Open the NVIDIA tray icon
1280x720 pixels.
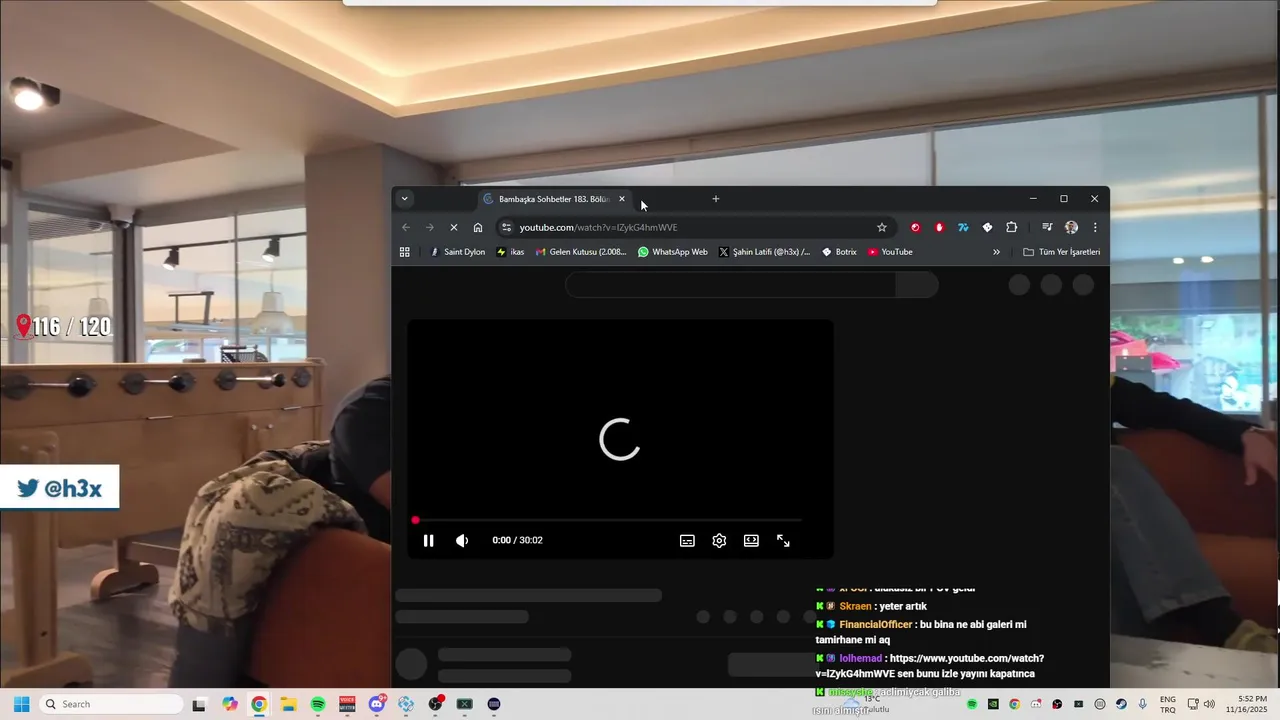[x=993, y=704]
